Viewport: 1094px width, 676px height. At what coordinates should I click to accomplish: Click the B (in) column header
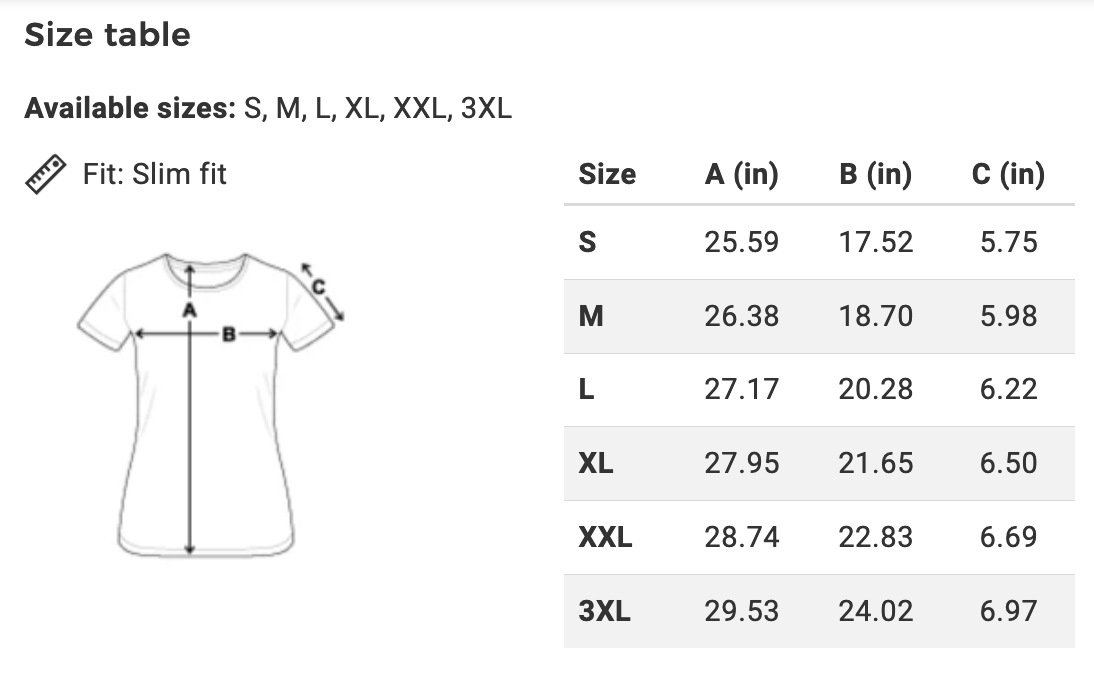876,174
